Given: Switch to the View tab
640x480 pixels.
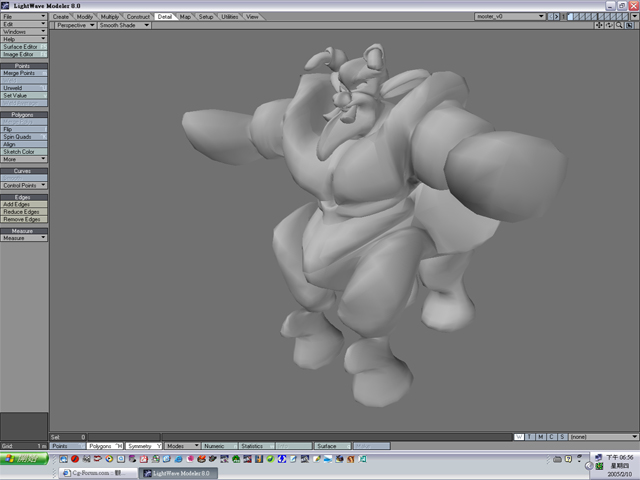Looking at the screenshot, I should coord(252,17).
